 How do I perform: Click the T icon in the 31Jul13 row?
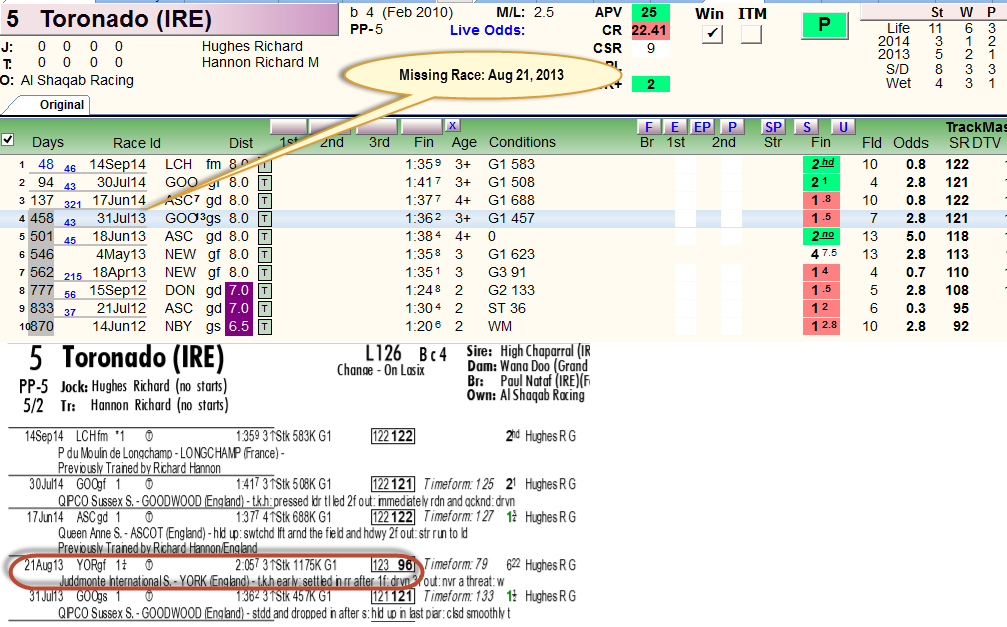click(265, 219)
